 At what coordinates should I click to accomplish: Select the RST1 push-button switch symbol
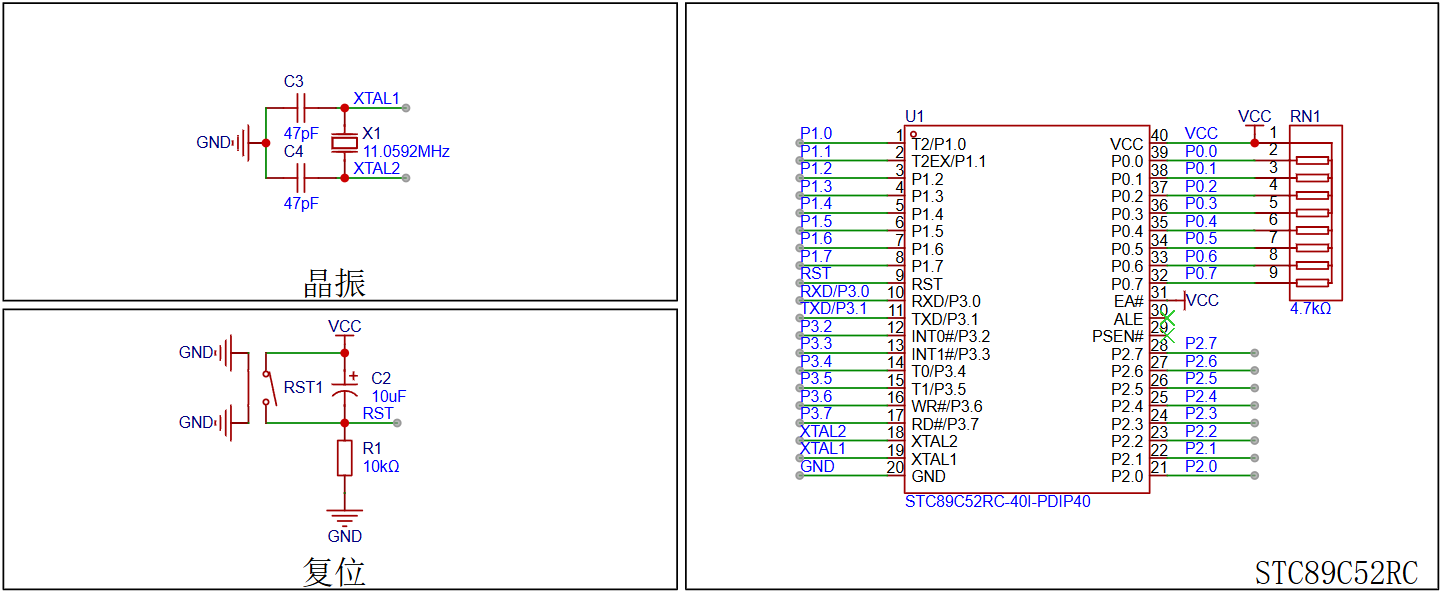click(x=266, y=388)
